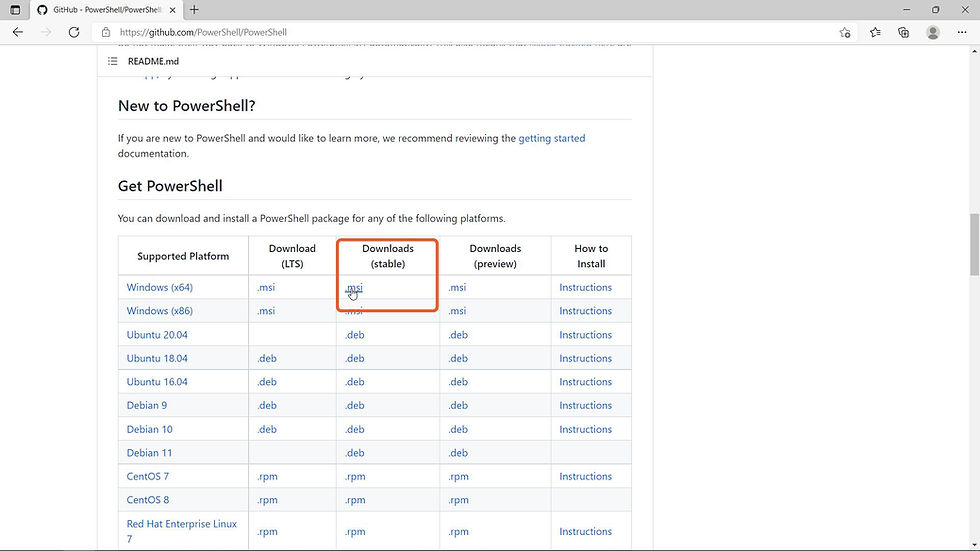Open the user profile icon

click(x=932, y=32)
